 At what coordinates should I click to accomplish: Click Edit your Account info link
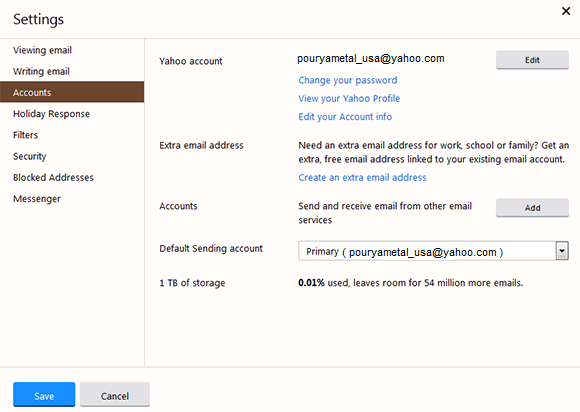[x=345, y=117]
